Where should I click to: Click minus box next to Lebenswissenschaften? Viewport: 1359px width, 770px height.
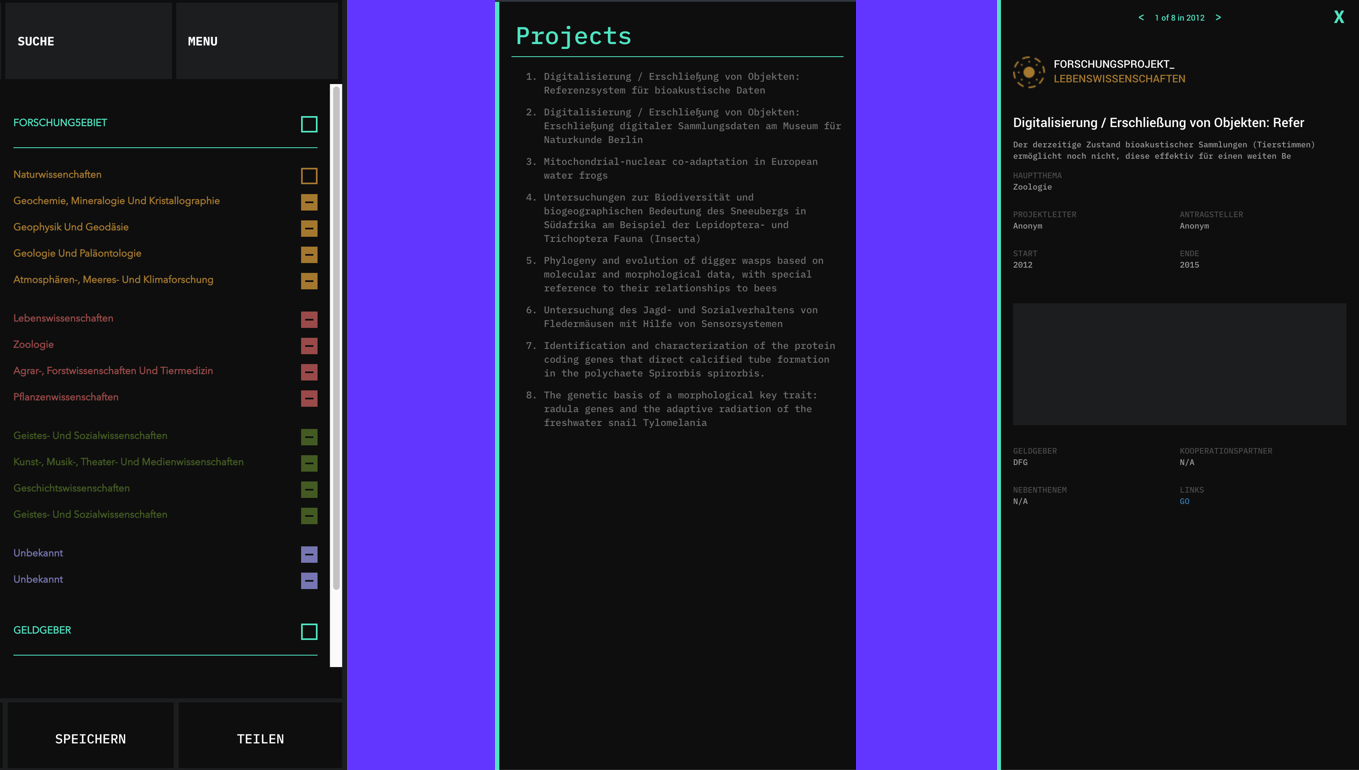tap(309, 320)
